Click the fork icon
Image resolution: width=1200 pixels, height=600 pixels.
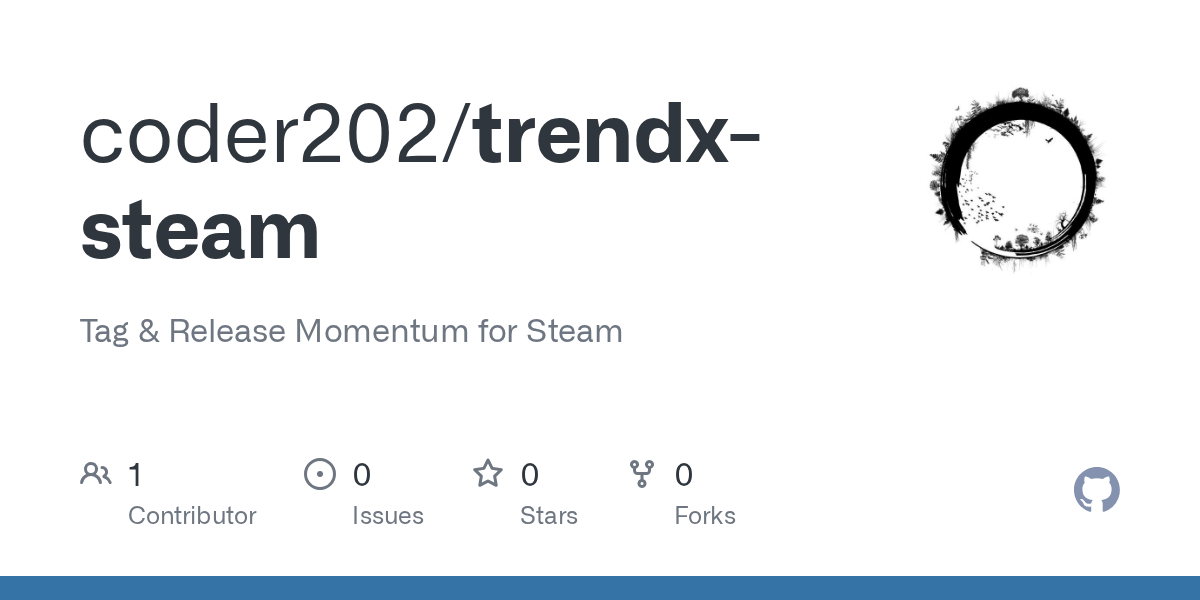tap(642, 474)
